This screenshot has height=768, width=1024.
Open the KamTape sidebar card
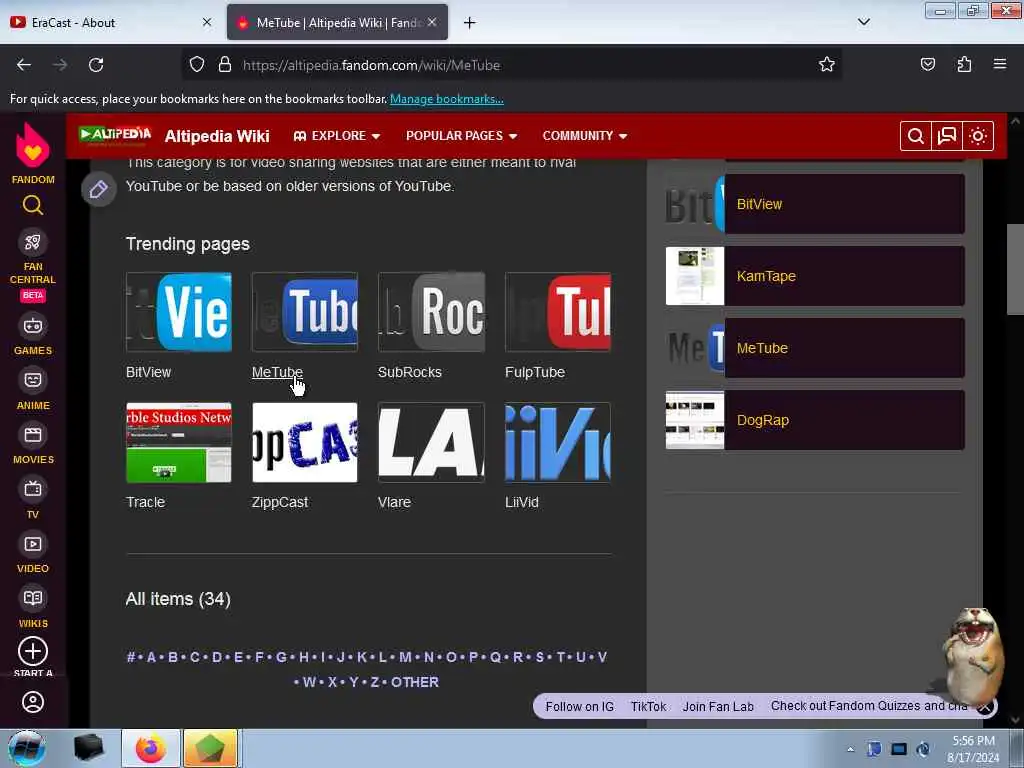[815, 276]
